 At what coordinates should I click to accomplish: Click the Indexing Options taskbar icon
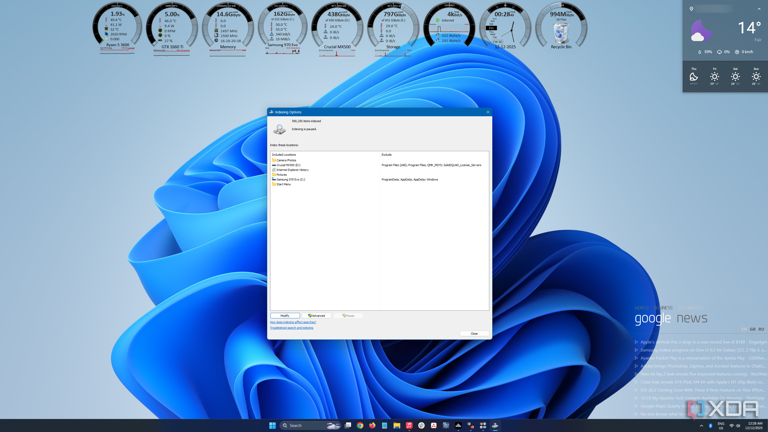tap(495, 426)
